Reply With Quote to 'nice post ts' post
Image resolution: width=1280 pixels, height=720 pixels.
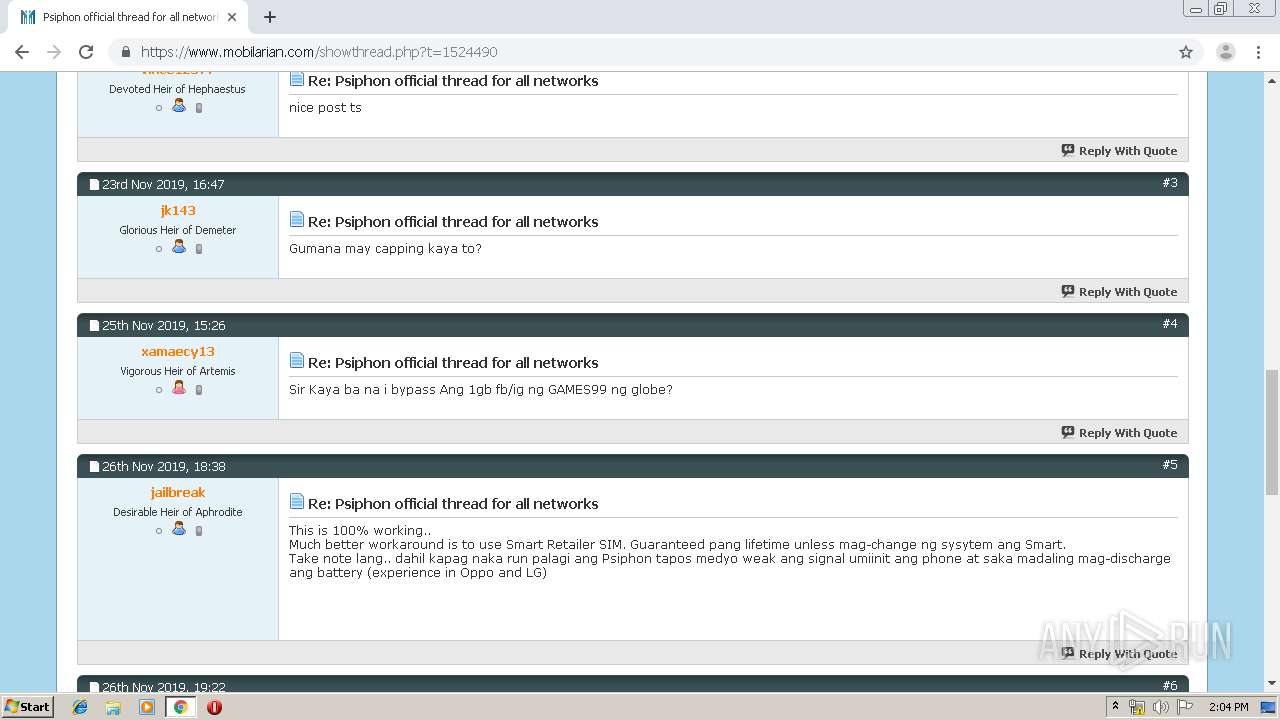(x=1119, y=151)
